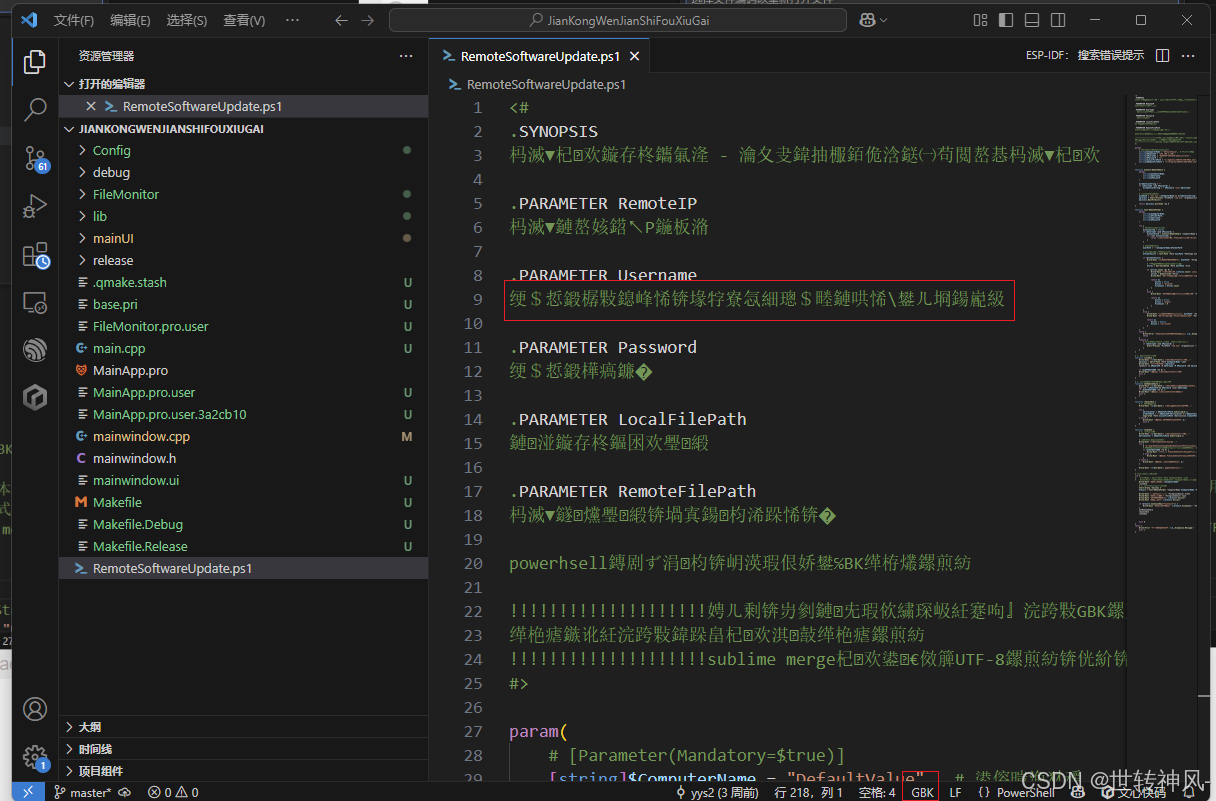This screenshot has width=1216, height=801.
Task: Open Source Control view with 61 badge
Action: click(35, 158)
